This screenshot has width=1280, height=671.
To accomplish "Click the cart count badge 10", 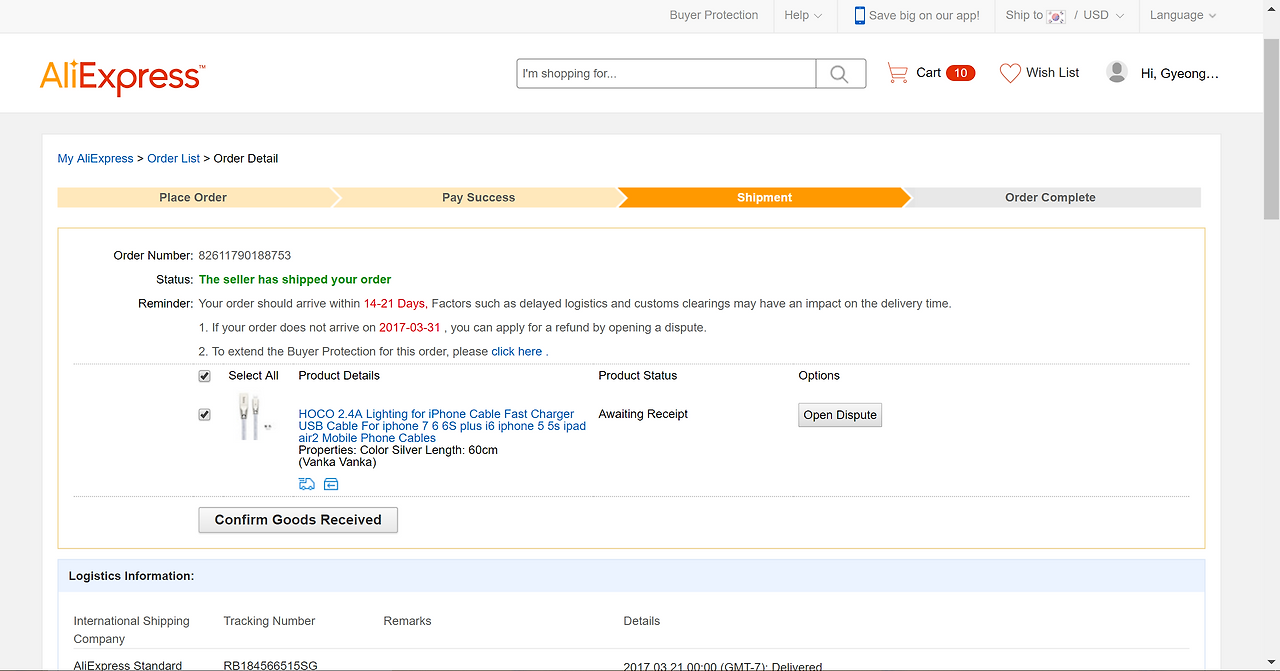I will pos(960,73).
